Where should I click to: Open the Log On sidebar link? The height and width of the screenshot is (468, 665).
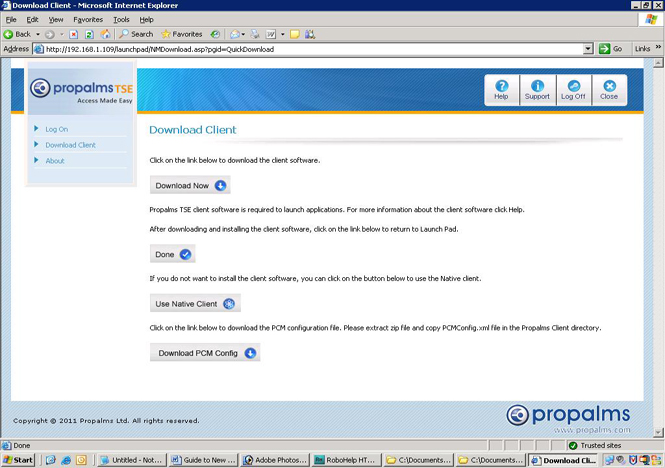[x=56, y=129]
